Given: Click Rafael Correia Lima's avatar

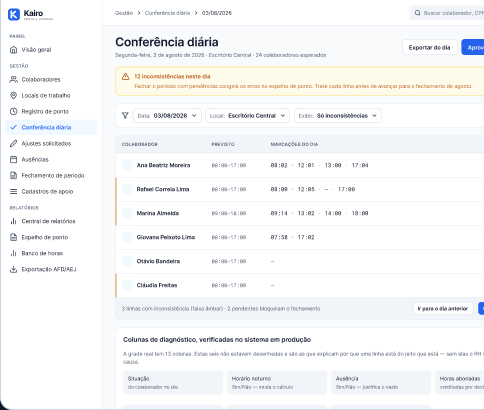Looking at the screenshot, I should (x=127, y=189).
